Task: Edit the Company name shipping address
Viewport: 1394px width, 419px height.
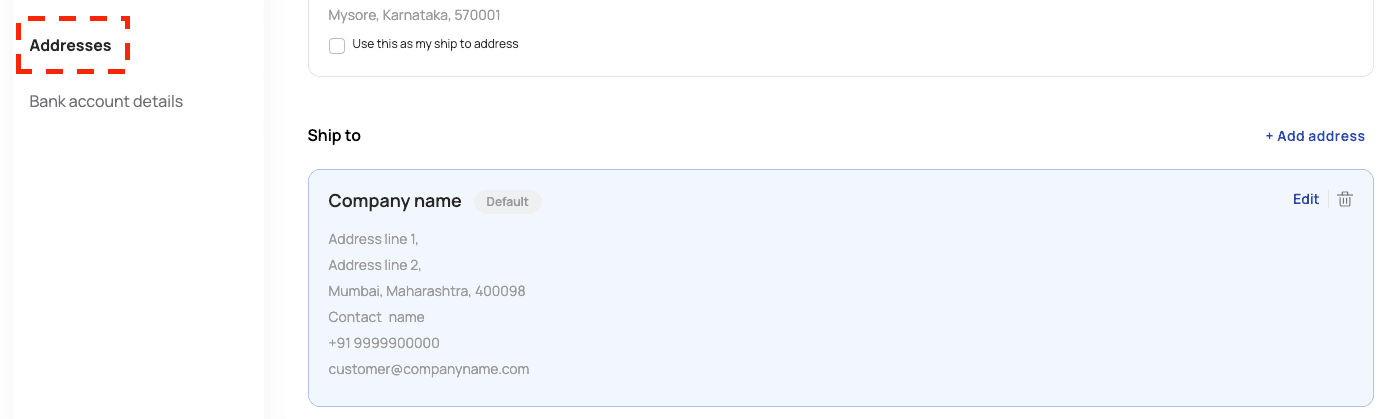Action: point(1305,199)
